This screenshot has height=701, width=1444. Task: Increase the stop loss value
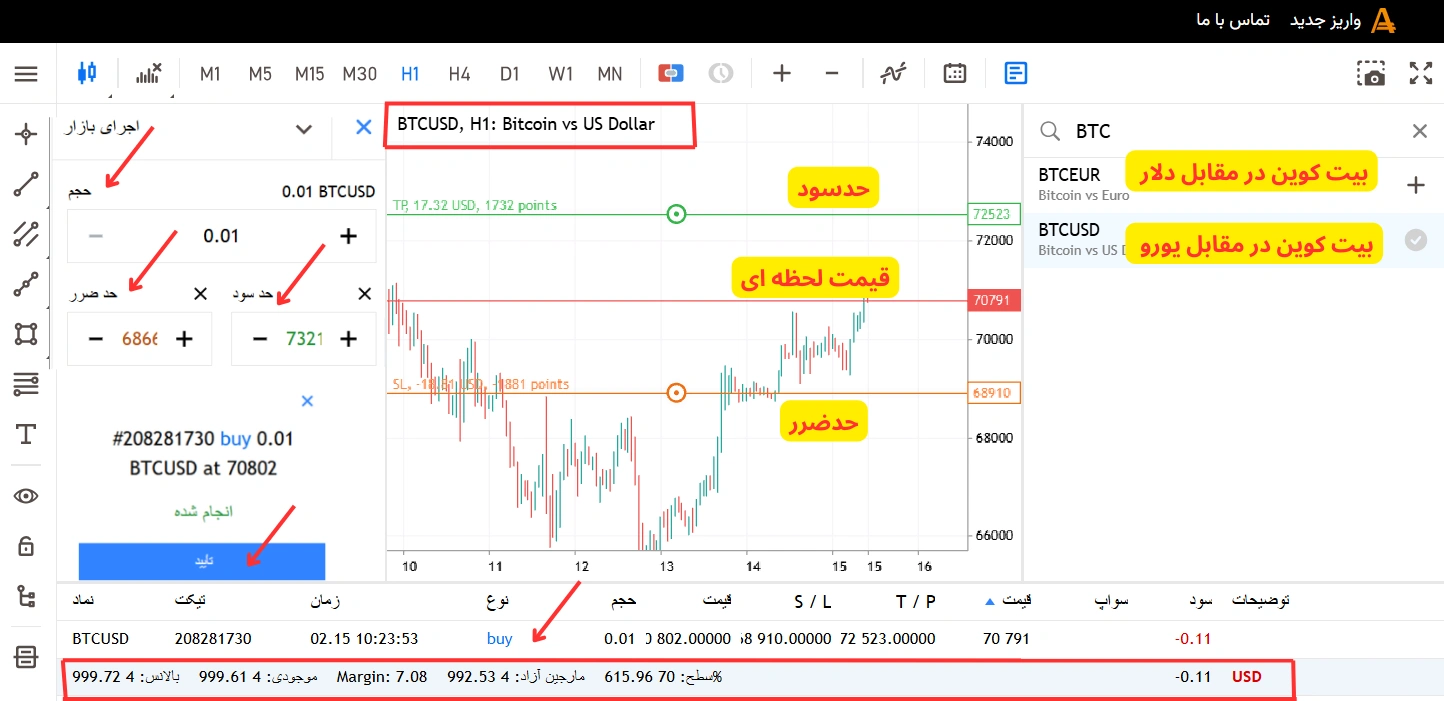pos(184,338)
